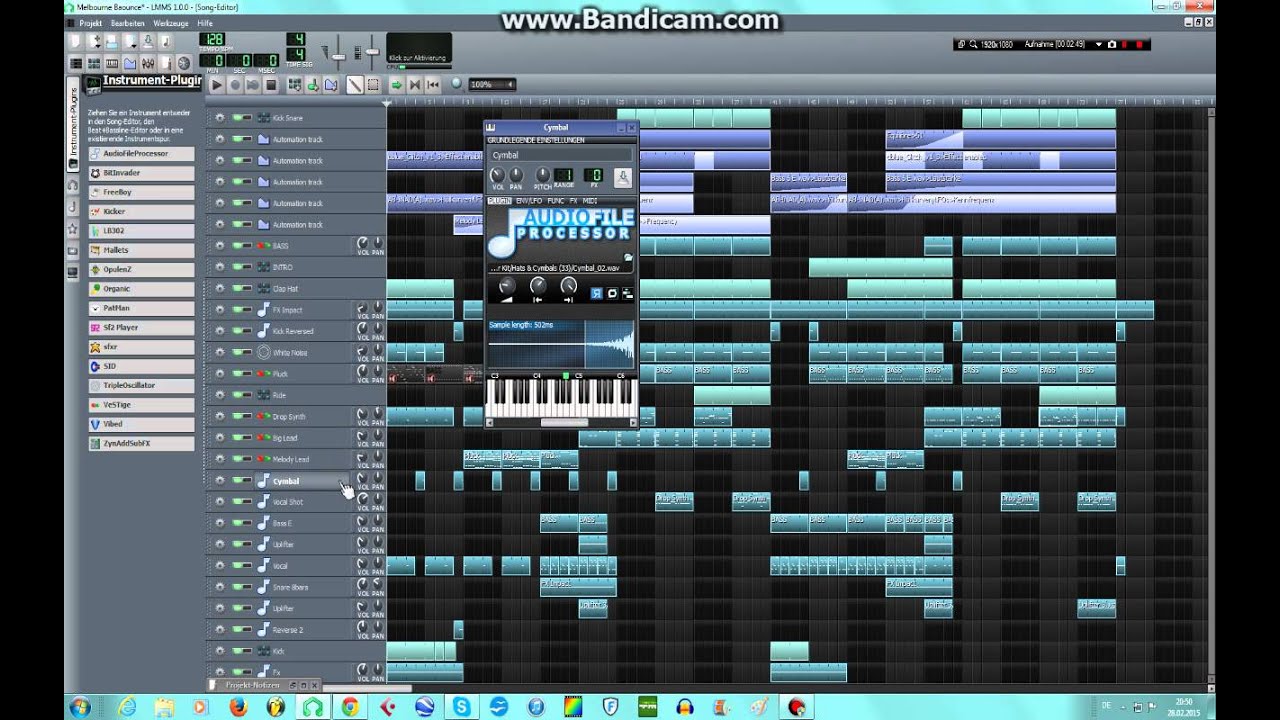Open the Bearbeiten menu

(x=128, y=23)
